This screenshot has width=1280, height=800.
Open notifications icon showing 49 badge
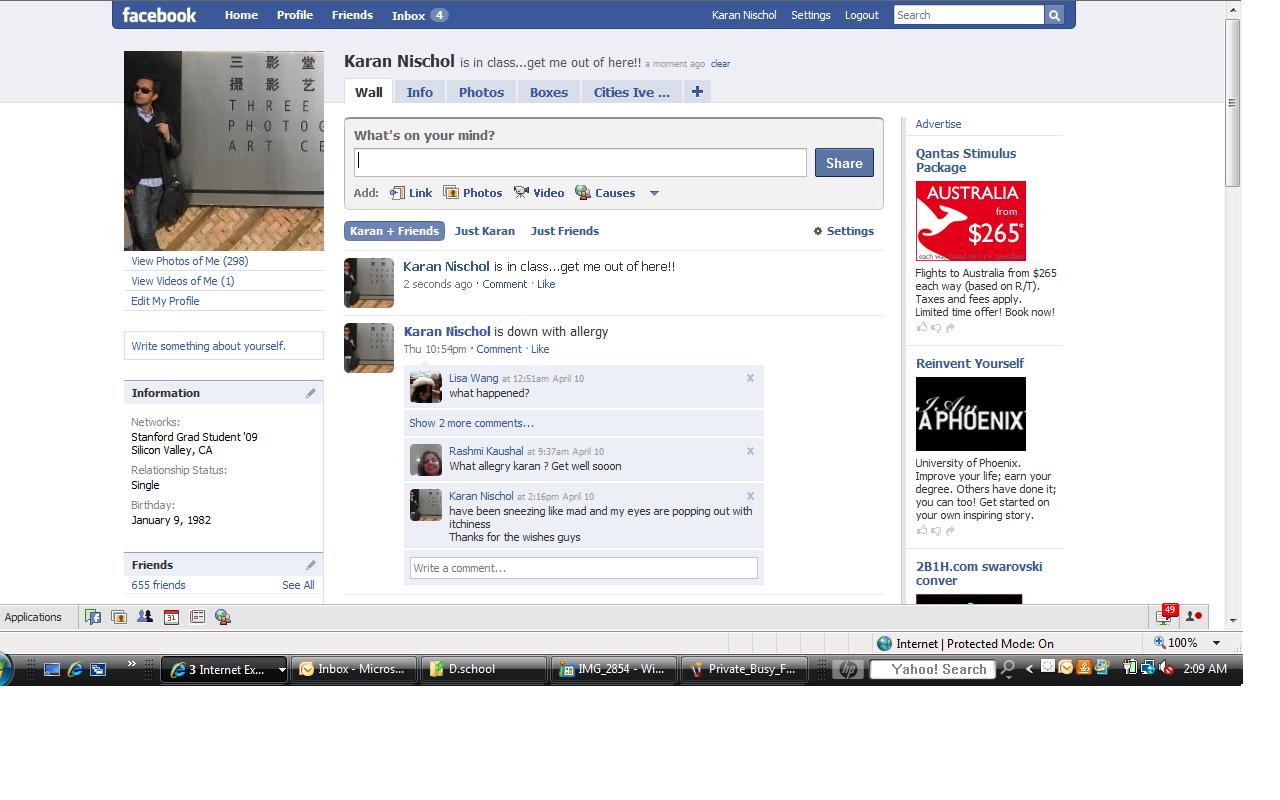coord(1165,616)
